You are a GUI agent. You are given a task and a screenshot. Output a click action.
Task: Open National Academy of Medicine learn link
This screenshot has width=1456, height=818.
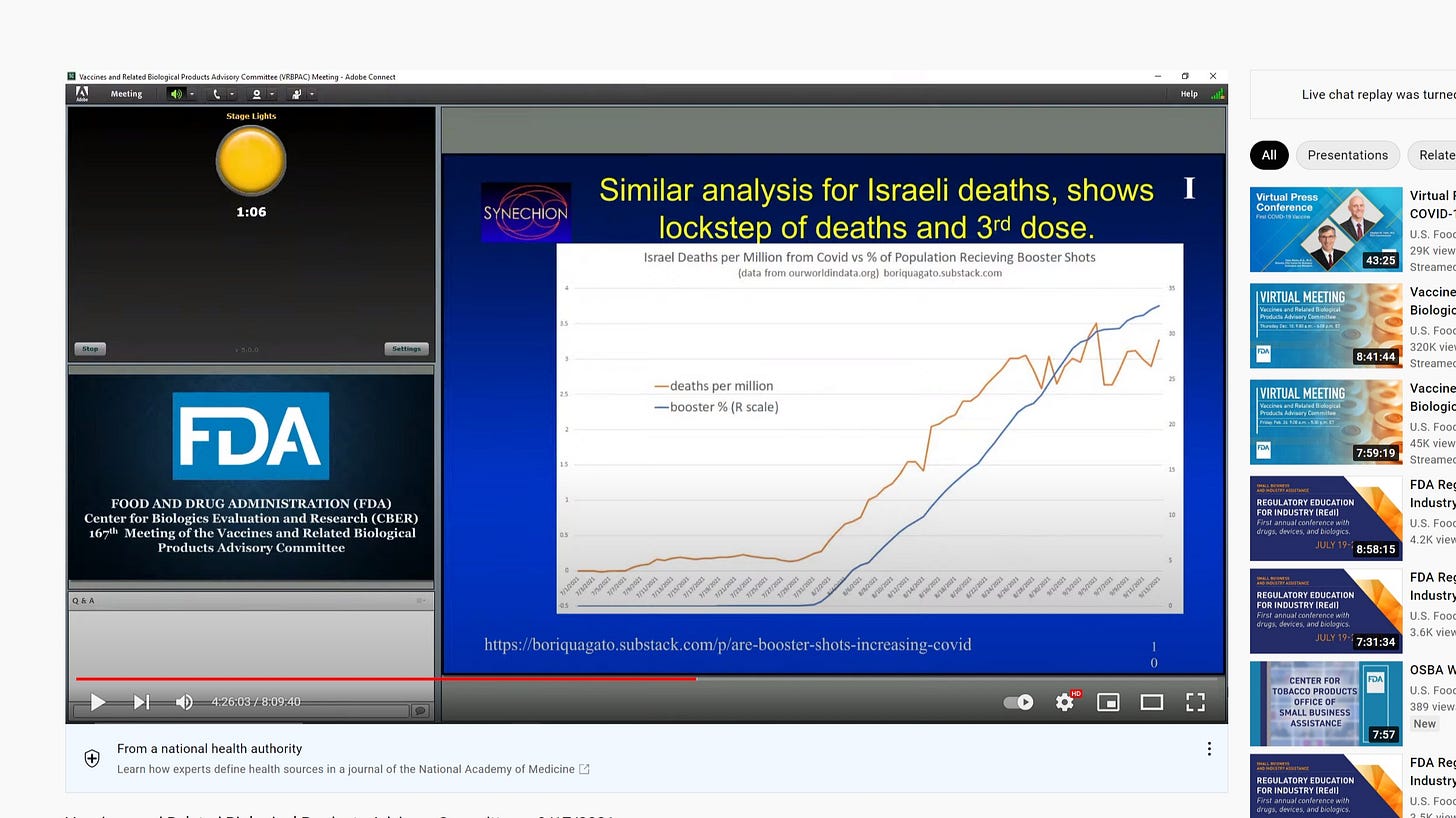(x=353, y=769)
